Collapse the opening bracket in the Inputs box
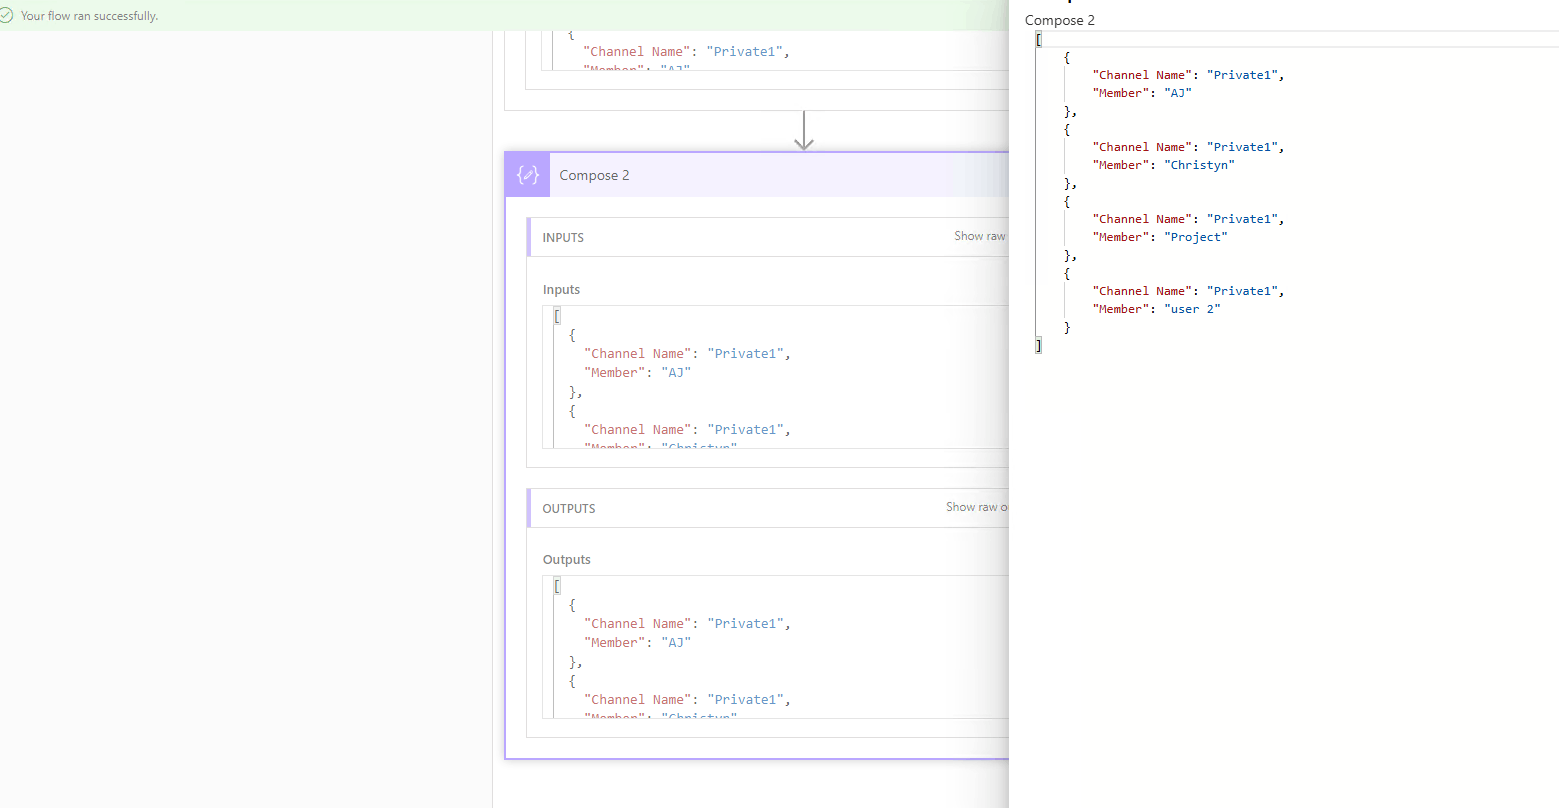The height and width of the screenshot is (808, 1559). point(557,315)
